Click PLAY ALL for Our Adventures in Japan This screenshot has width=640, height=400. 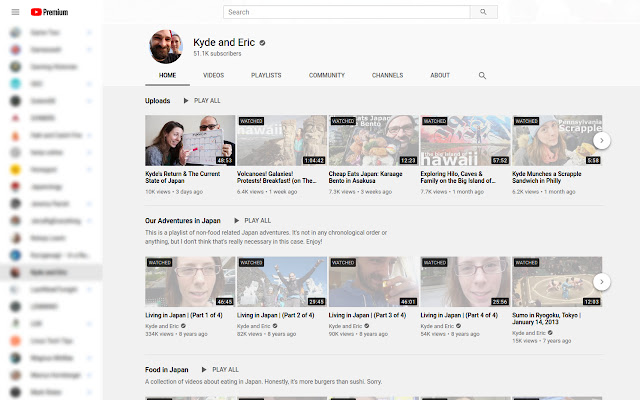[x=258, y=220]
